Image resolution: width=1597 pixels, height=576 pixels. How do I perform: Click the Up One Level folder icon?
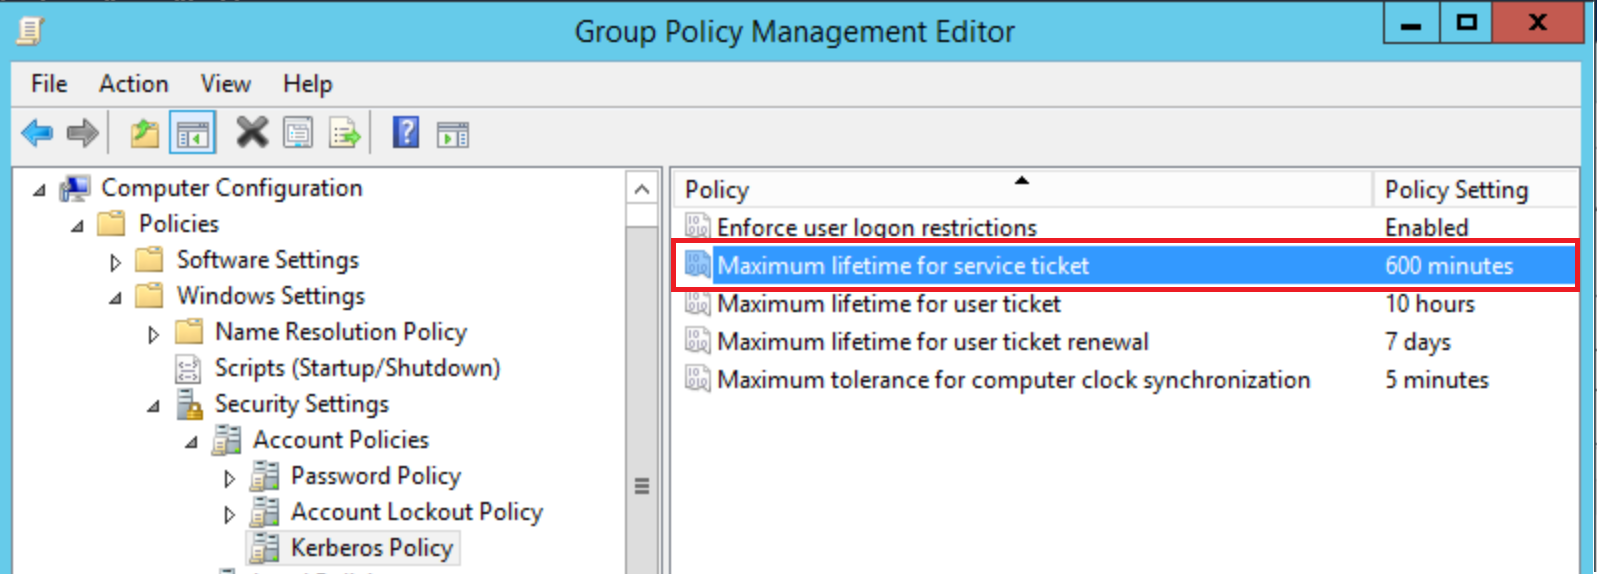145,133
